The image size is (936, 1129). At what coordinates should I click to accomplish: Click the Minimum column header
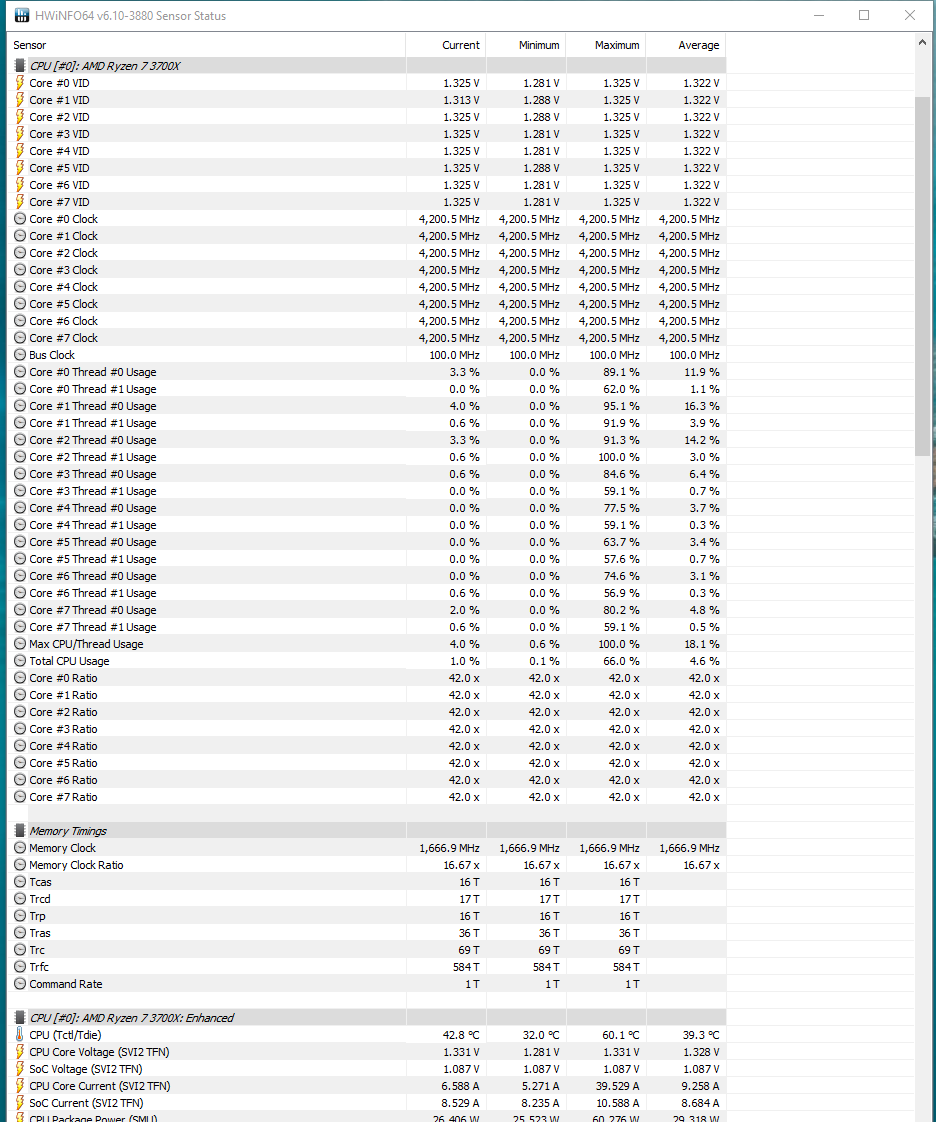point(526,45)
